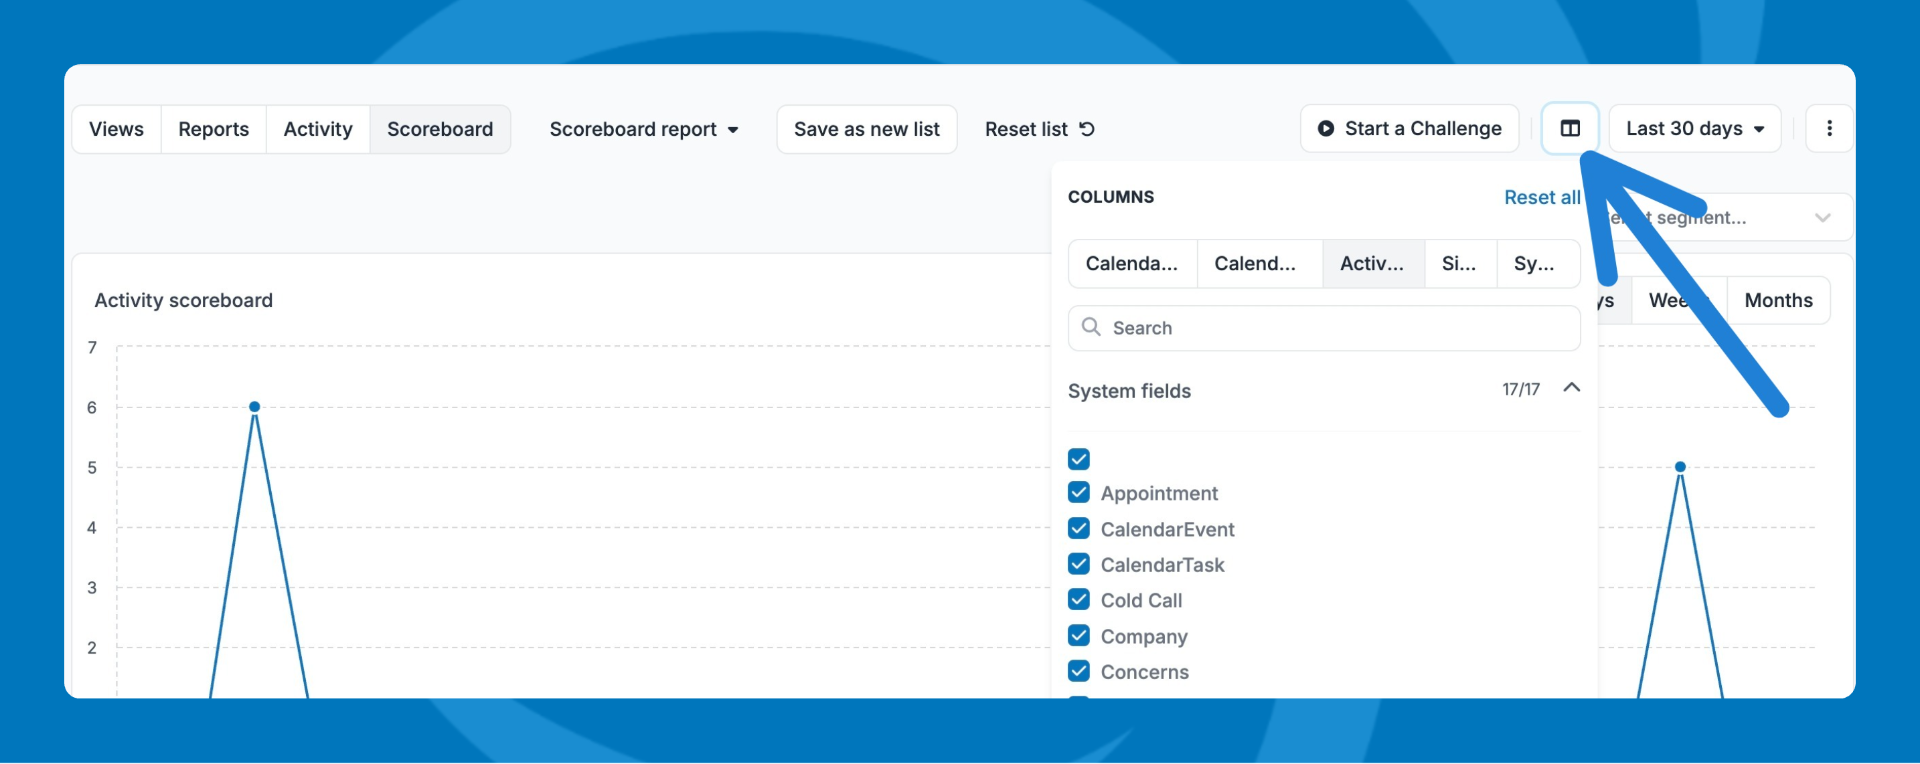Collapse the System fields section chevron
The width and height of the screenshot is (1920, 764).
click(x=1571, y=388)
